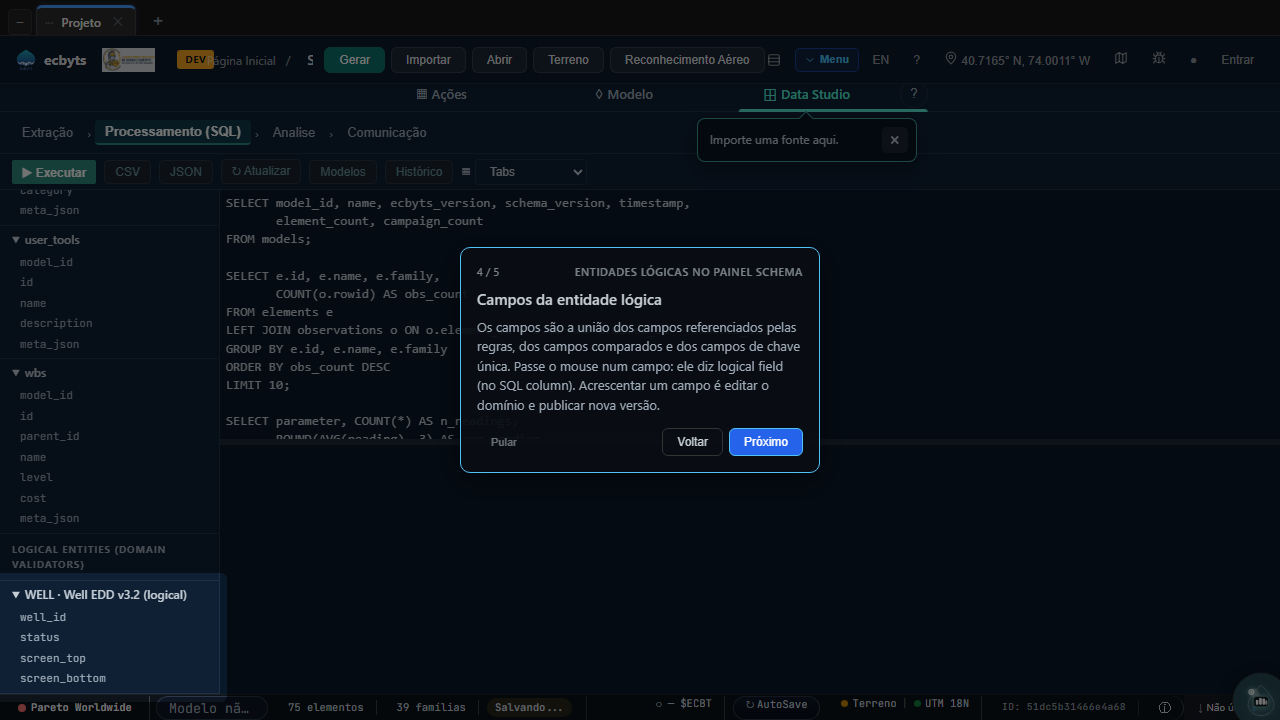Close the Projeto tab
The height and width of the screenshot is (720, 1280).
pos(118,22)
